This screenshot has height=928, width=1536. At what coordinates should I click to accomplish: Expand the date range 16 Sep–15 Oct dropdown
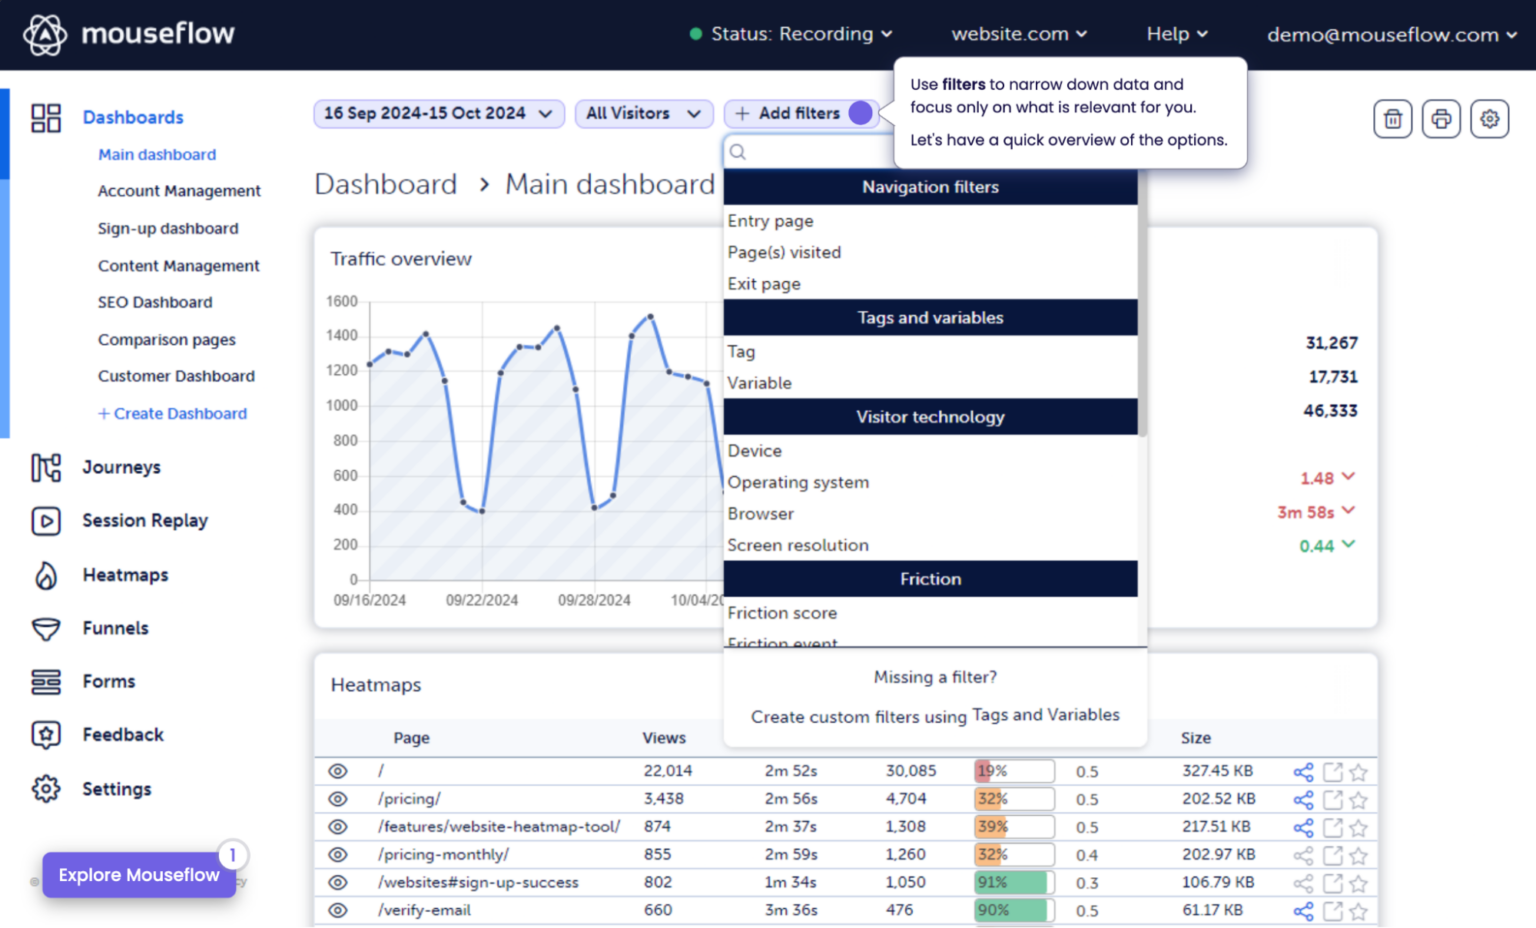(438, 114)
